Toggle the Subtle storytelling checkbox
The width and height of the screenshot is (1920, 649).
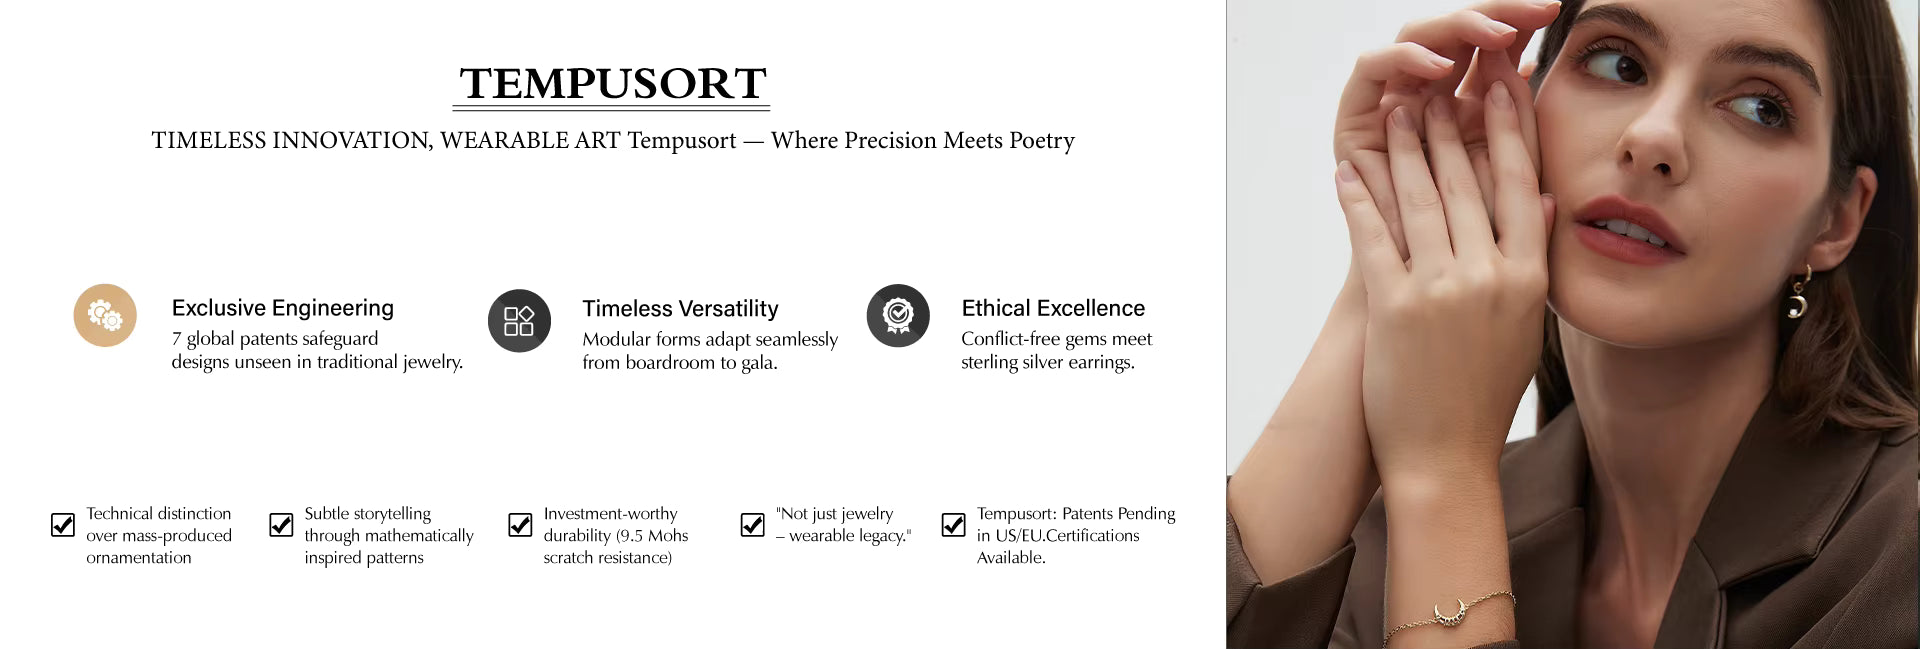pos(281,525)
